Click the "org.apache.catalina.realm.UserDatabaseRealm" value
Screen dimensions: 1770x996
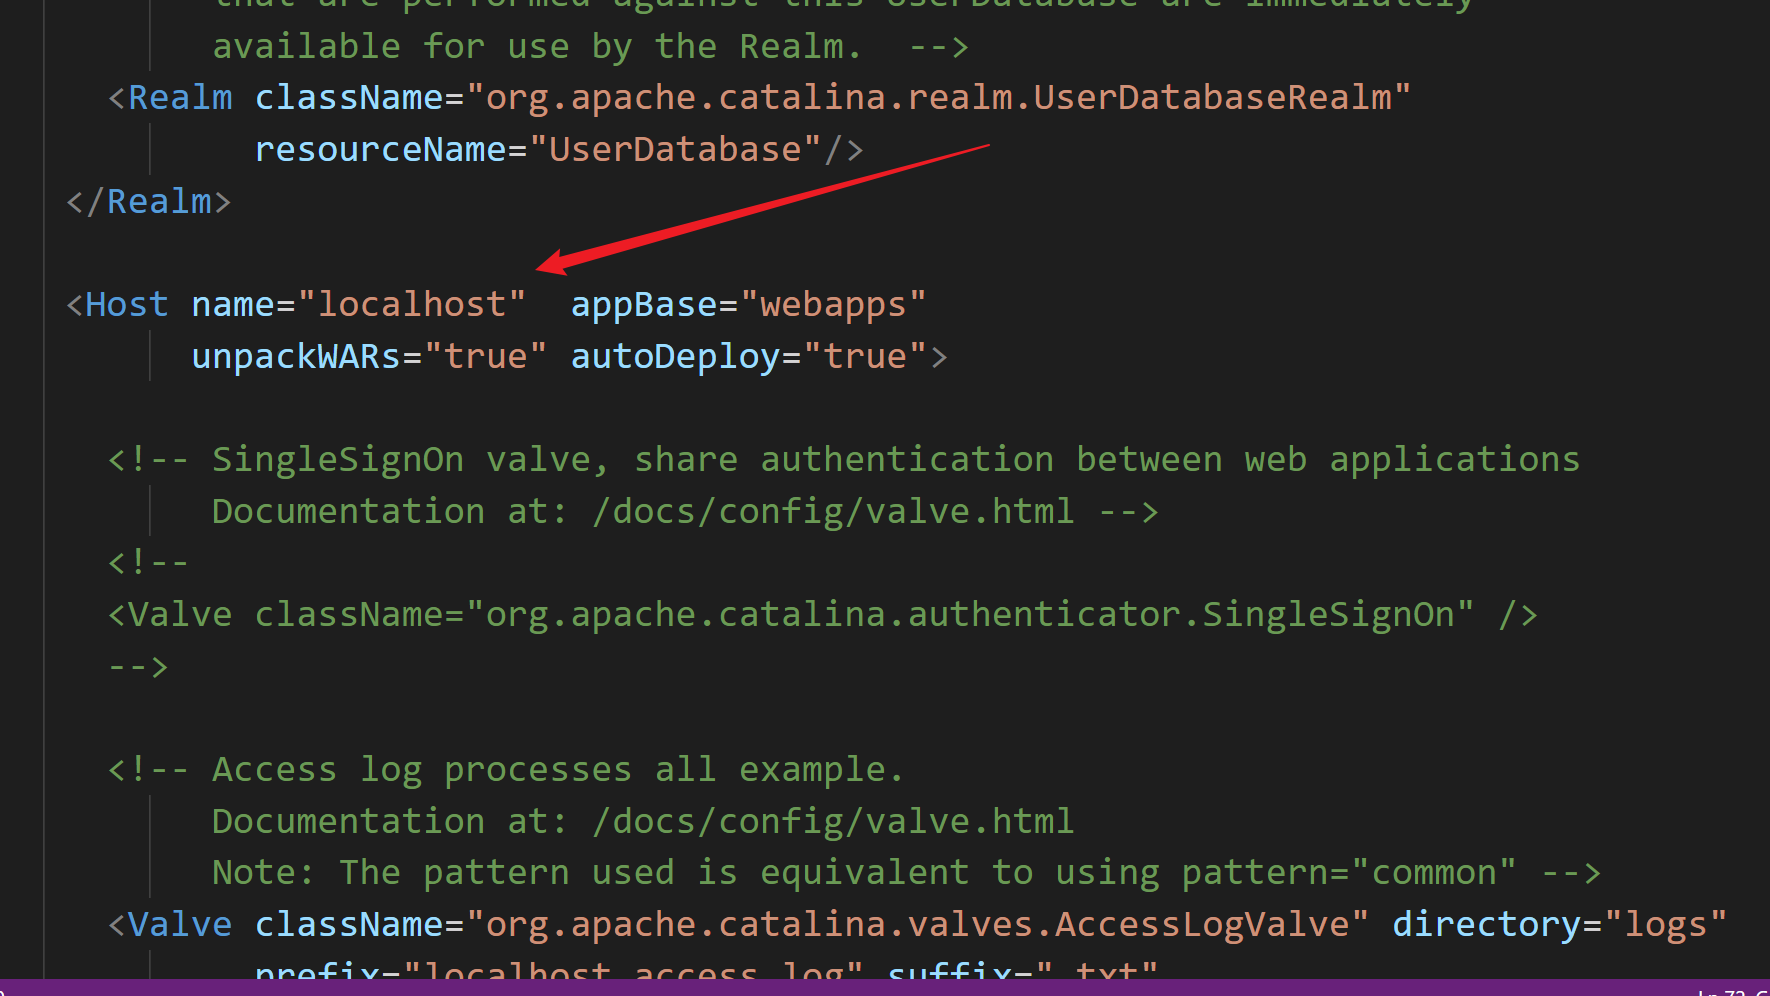point(939,98)
